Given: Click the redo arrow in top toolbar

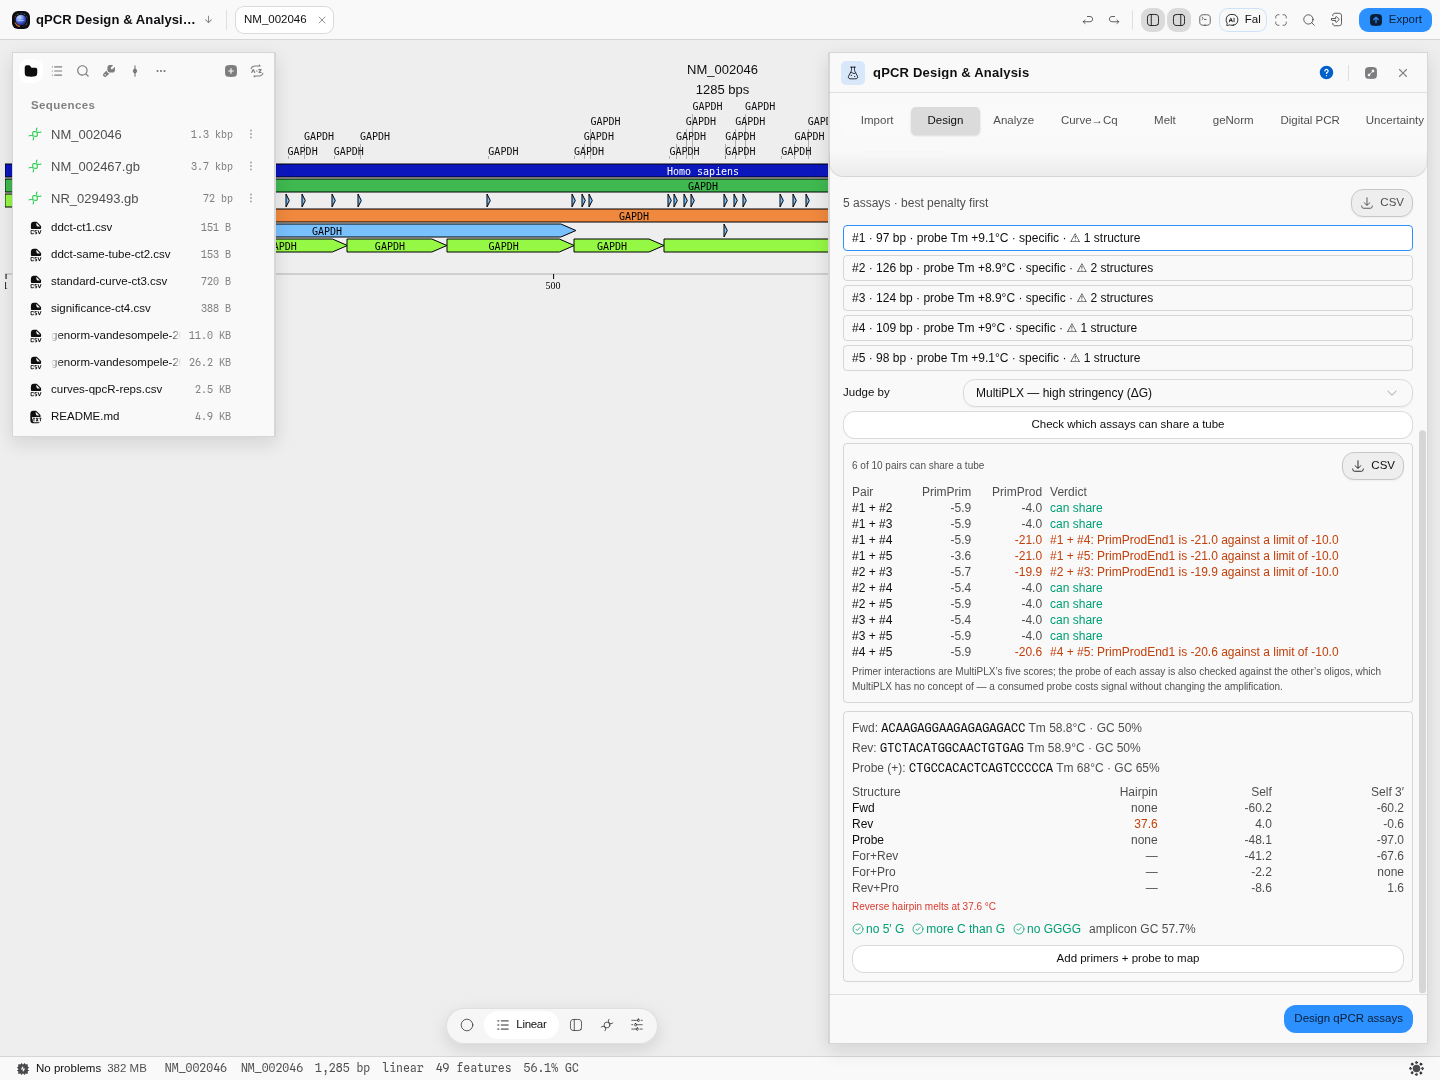Looking at the screenshot, I should pos(1114,20).
